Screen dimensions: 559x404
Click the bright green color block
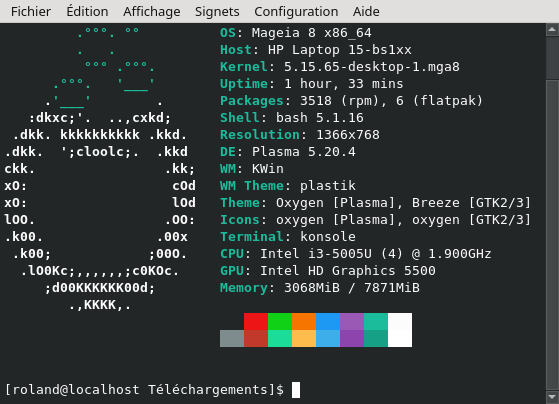[280, 322]
